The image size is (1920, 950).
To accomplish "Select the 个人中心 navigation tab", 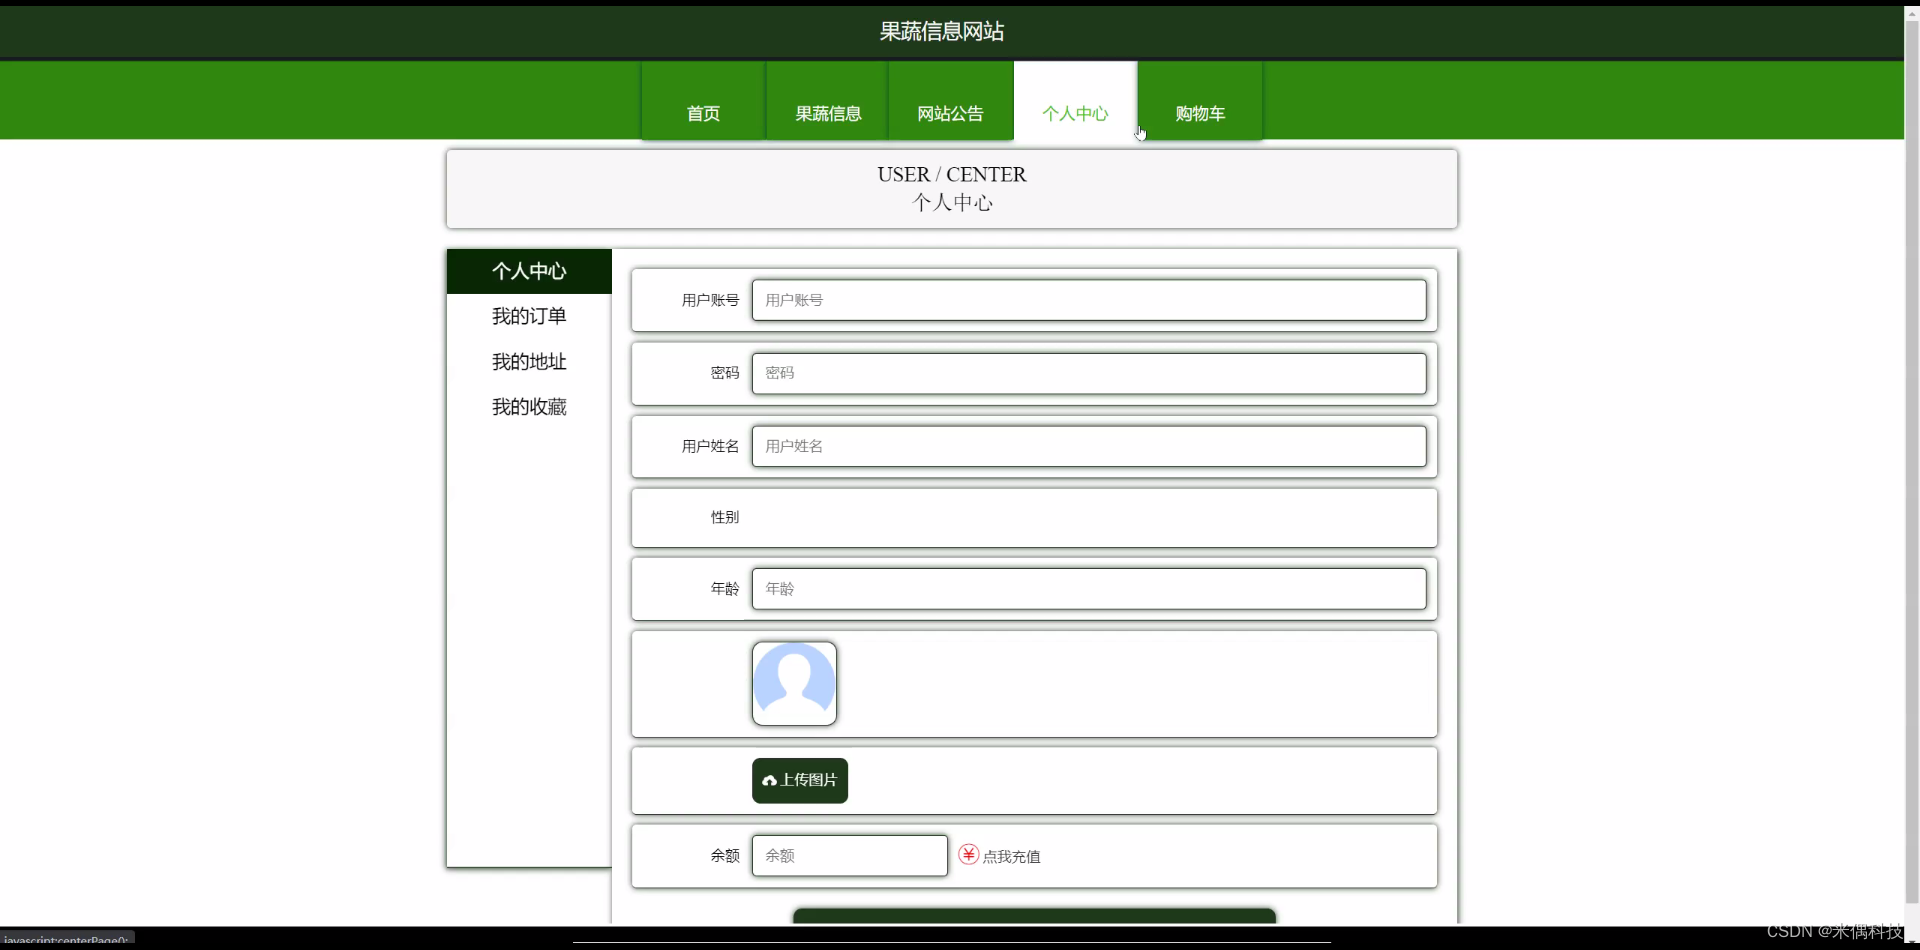I will [1074, 113].
